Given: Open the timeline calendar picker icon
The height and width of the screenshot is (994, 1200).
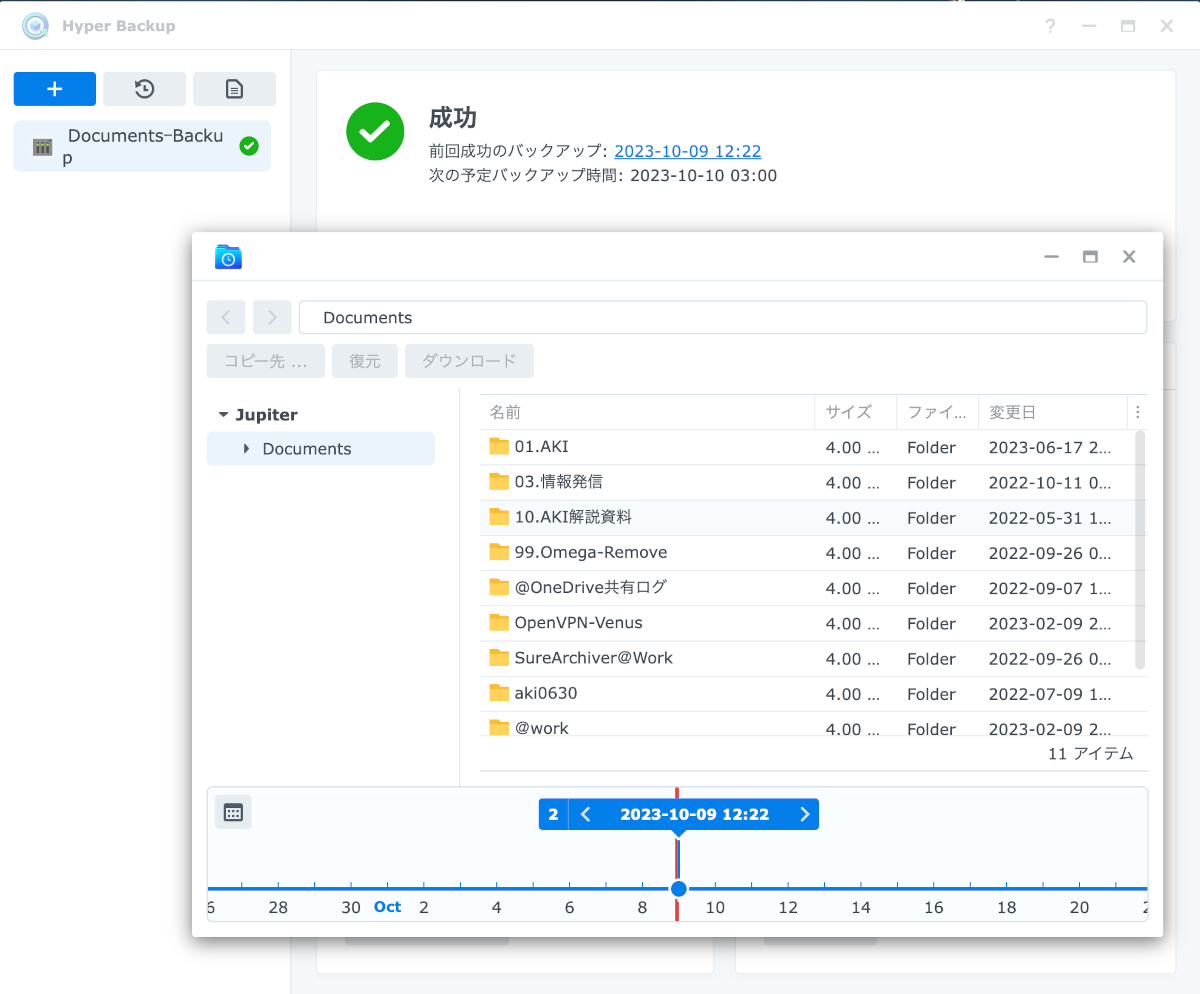Looking at the screenshot, I should point(233,812).
